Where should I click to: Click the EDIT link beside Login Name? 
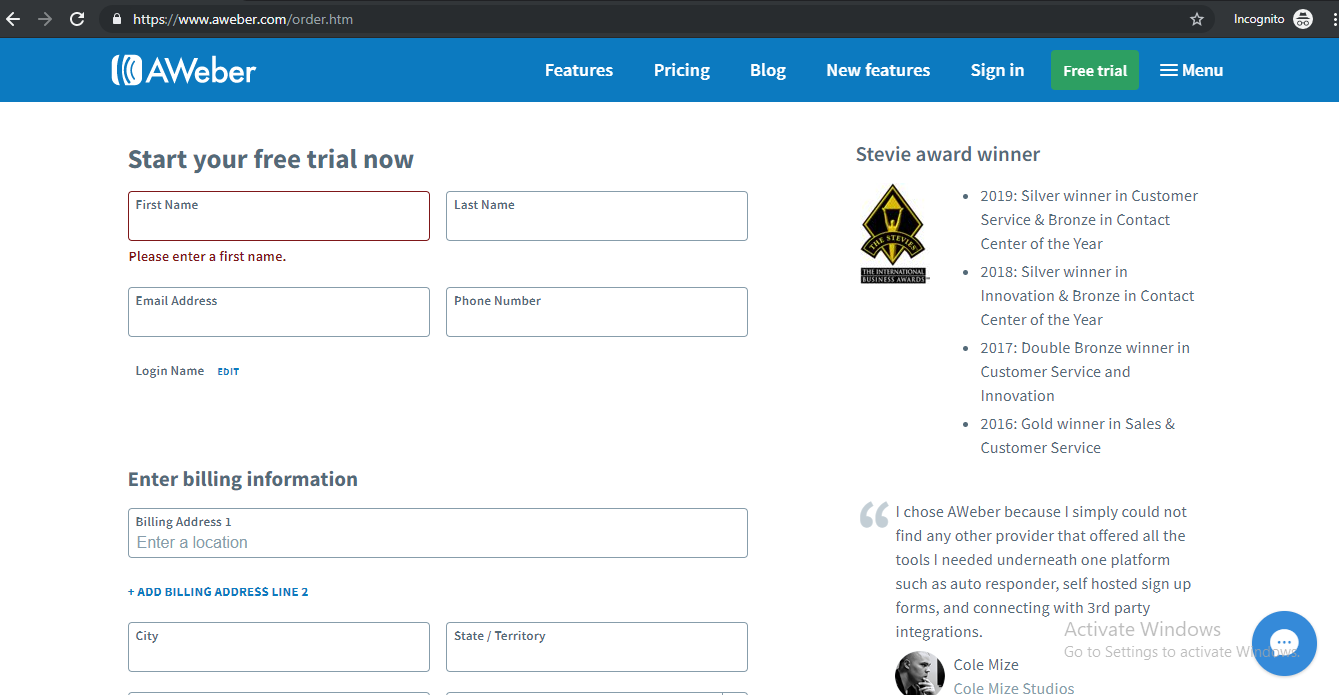click(228, 371)
